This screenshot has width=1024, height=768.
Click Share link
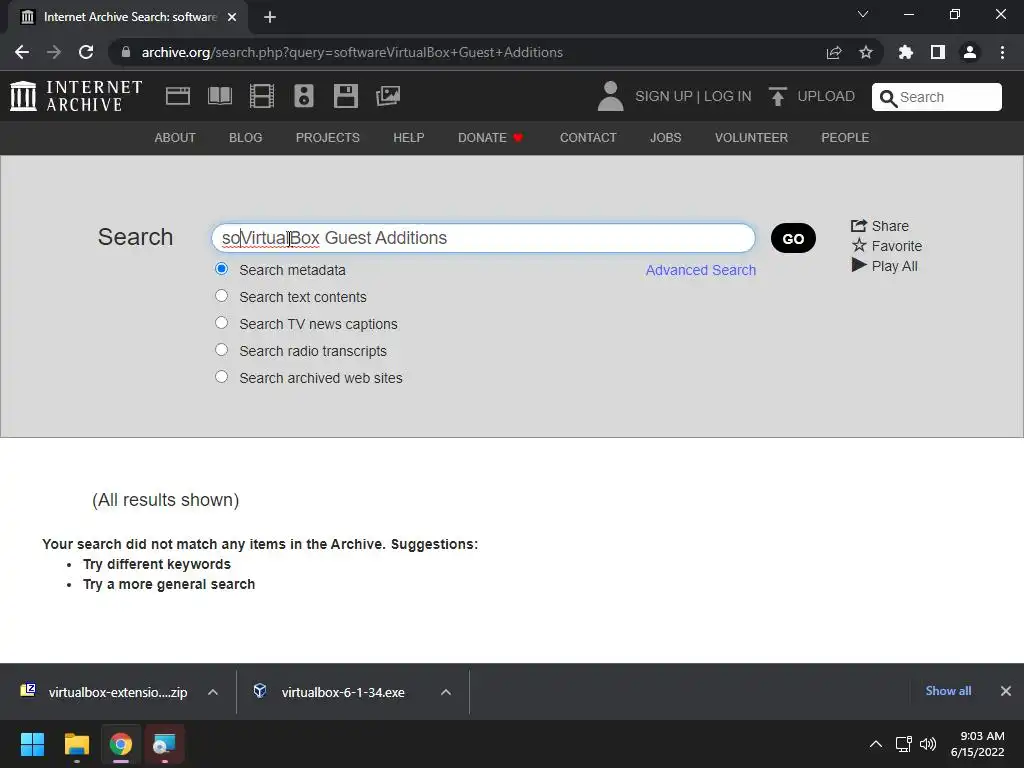tap(880, 226)
